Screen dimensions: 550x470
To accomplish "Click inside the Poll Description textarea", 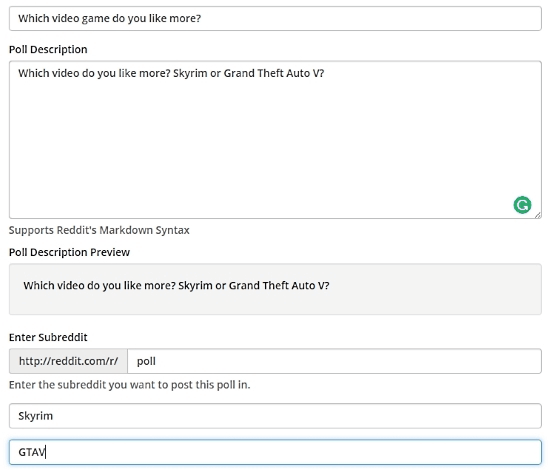I will point(275,140).
